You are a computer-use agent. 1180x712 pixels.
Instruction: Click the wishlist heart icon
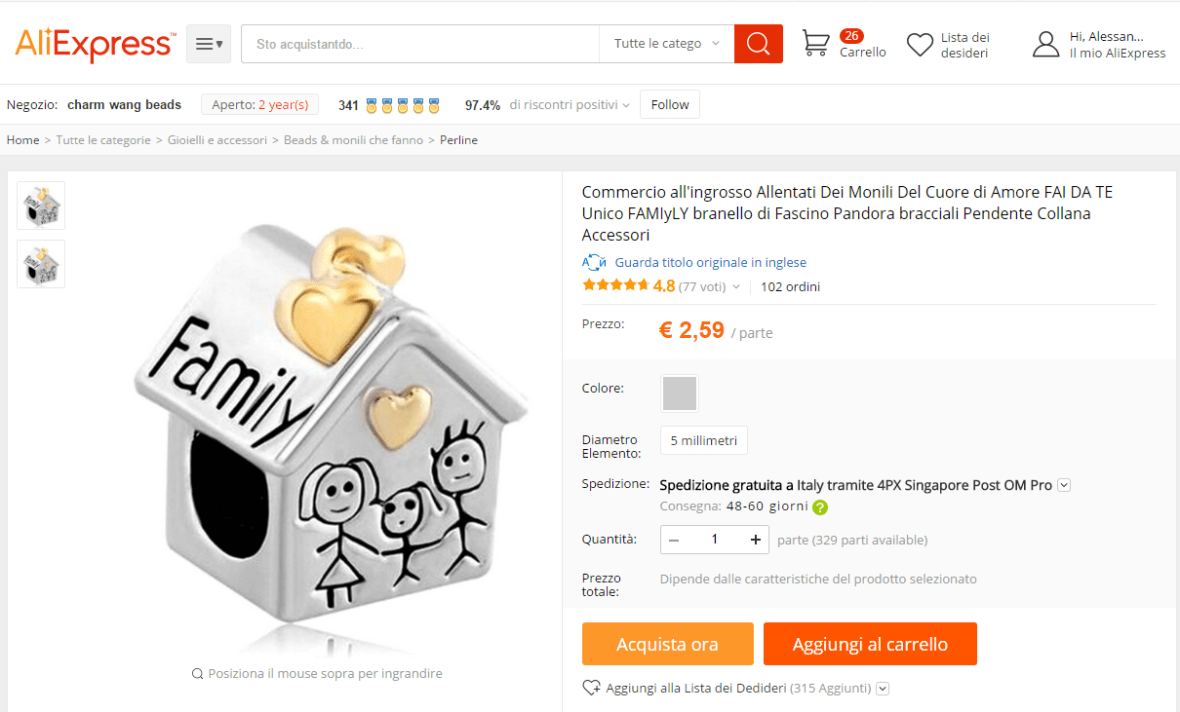(919, 45)
